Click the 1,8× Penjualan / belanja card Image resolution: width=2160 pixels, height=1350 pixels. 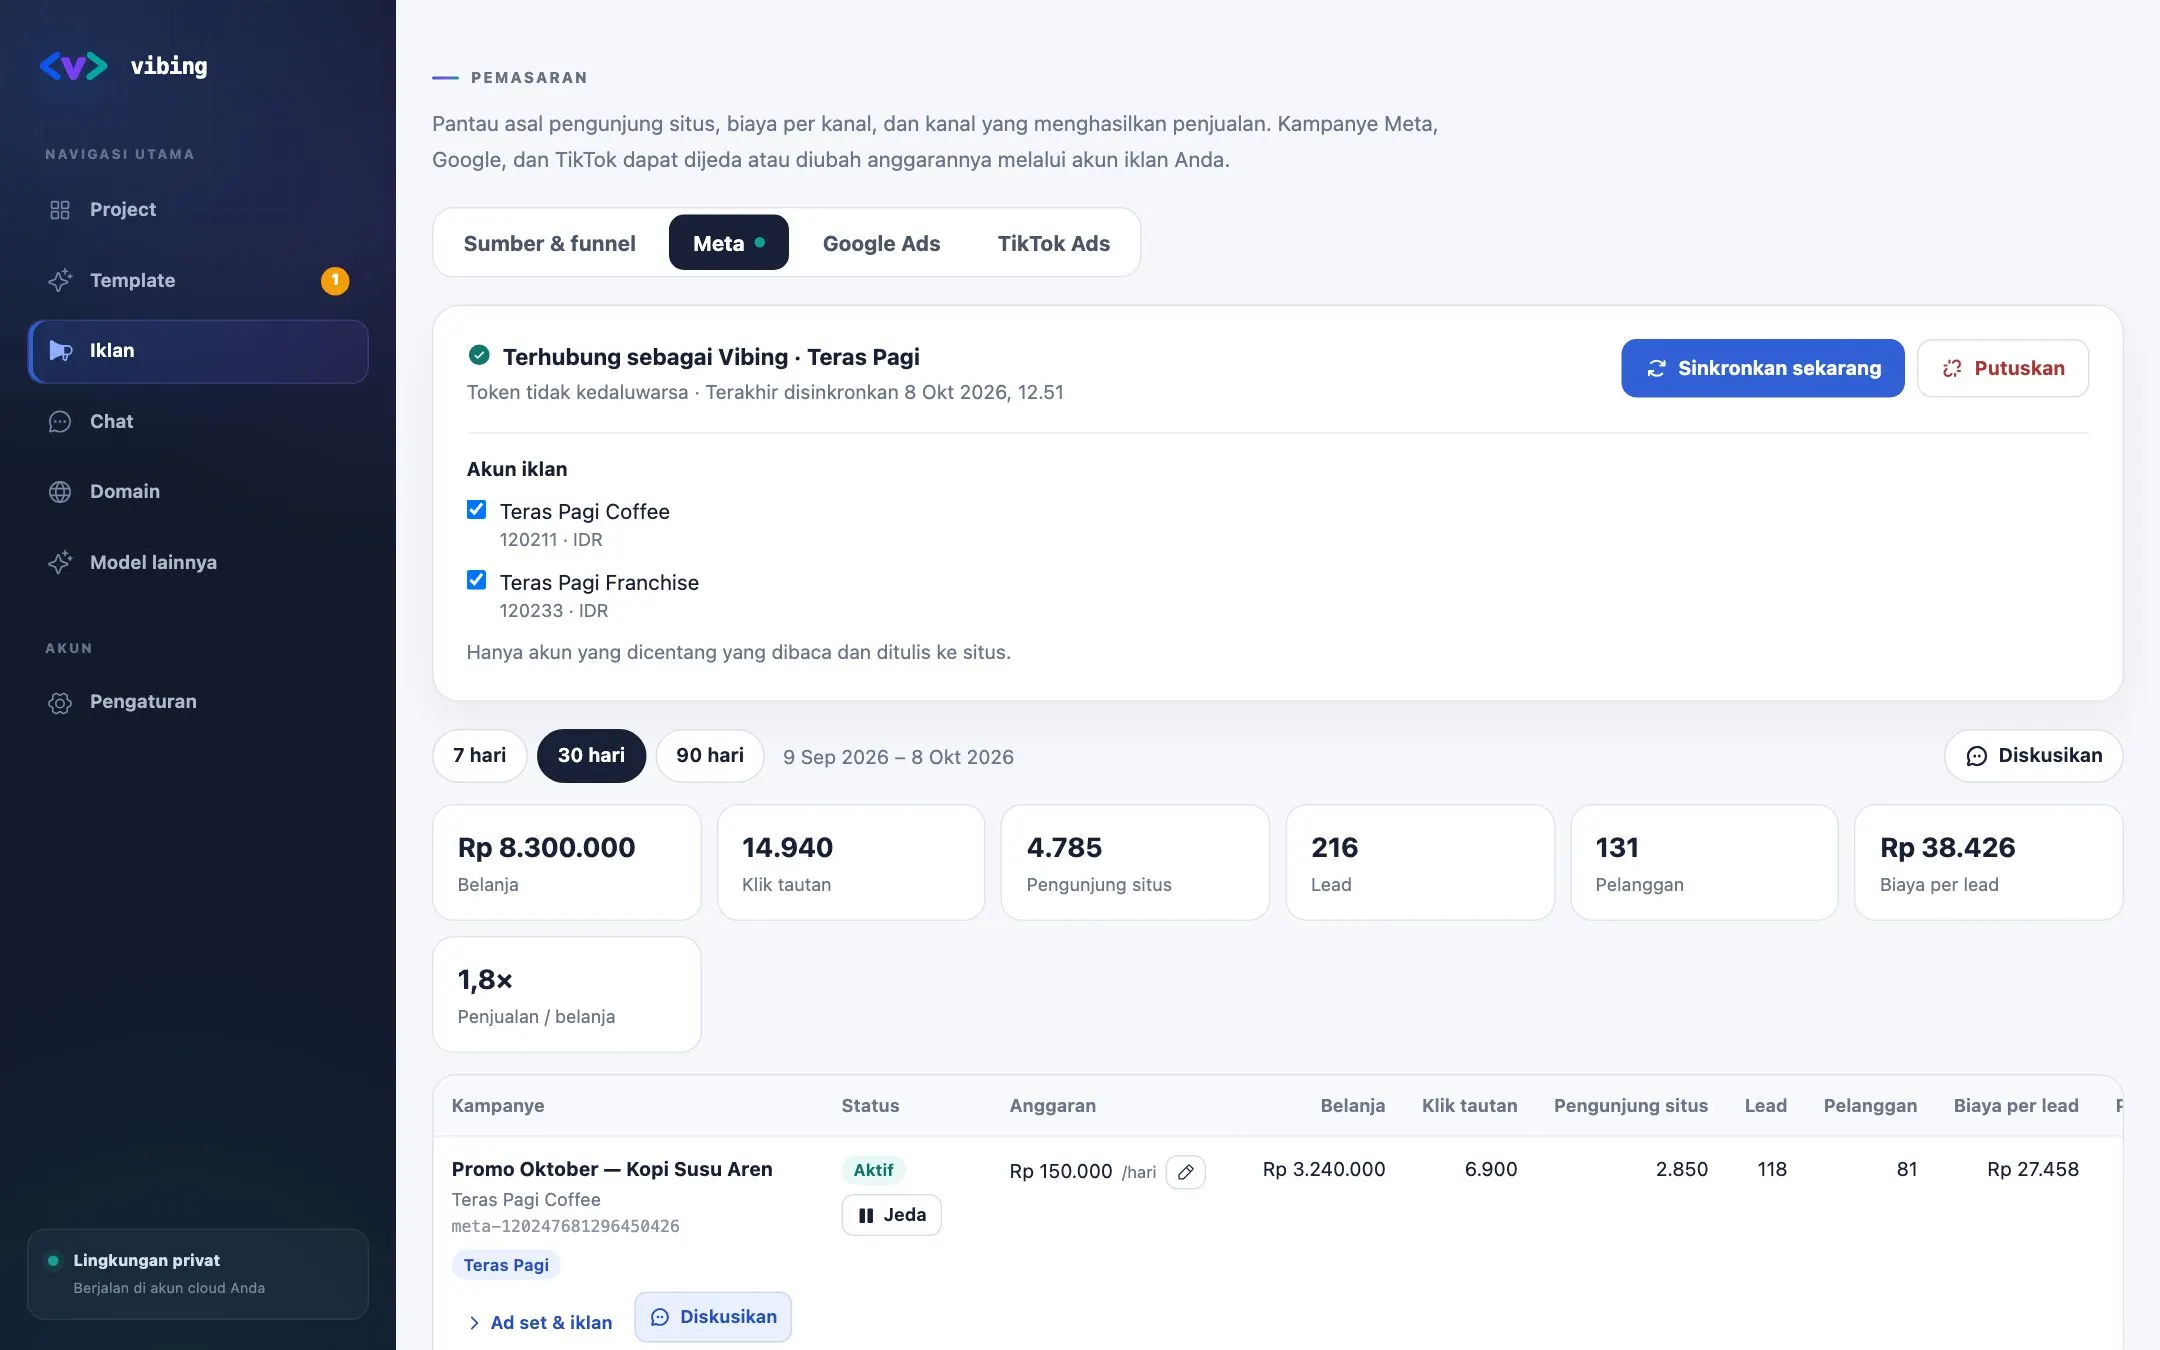[566, 994]
